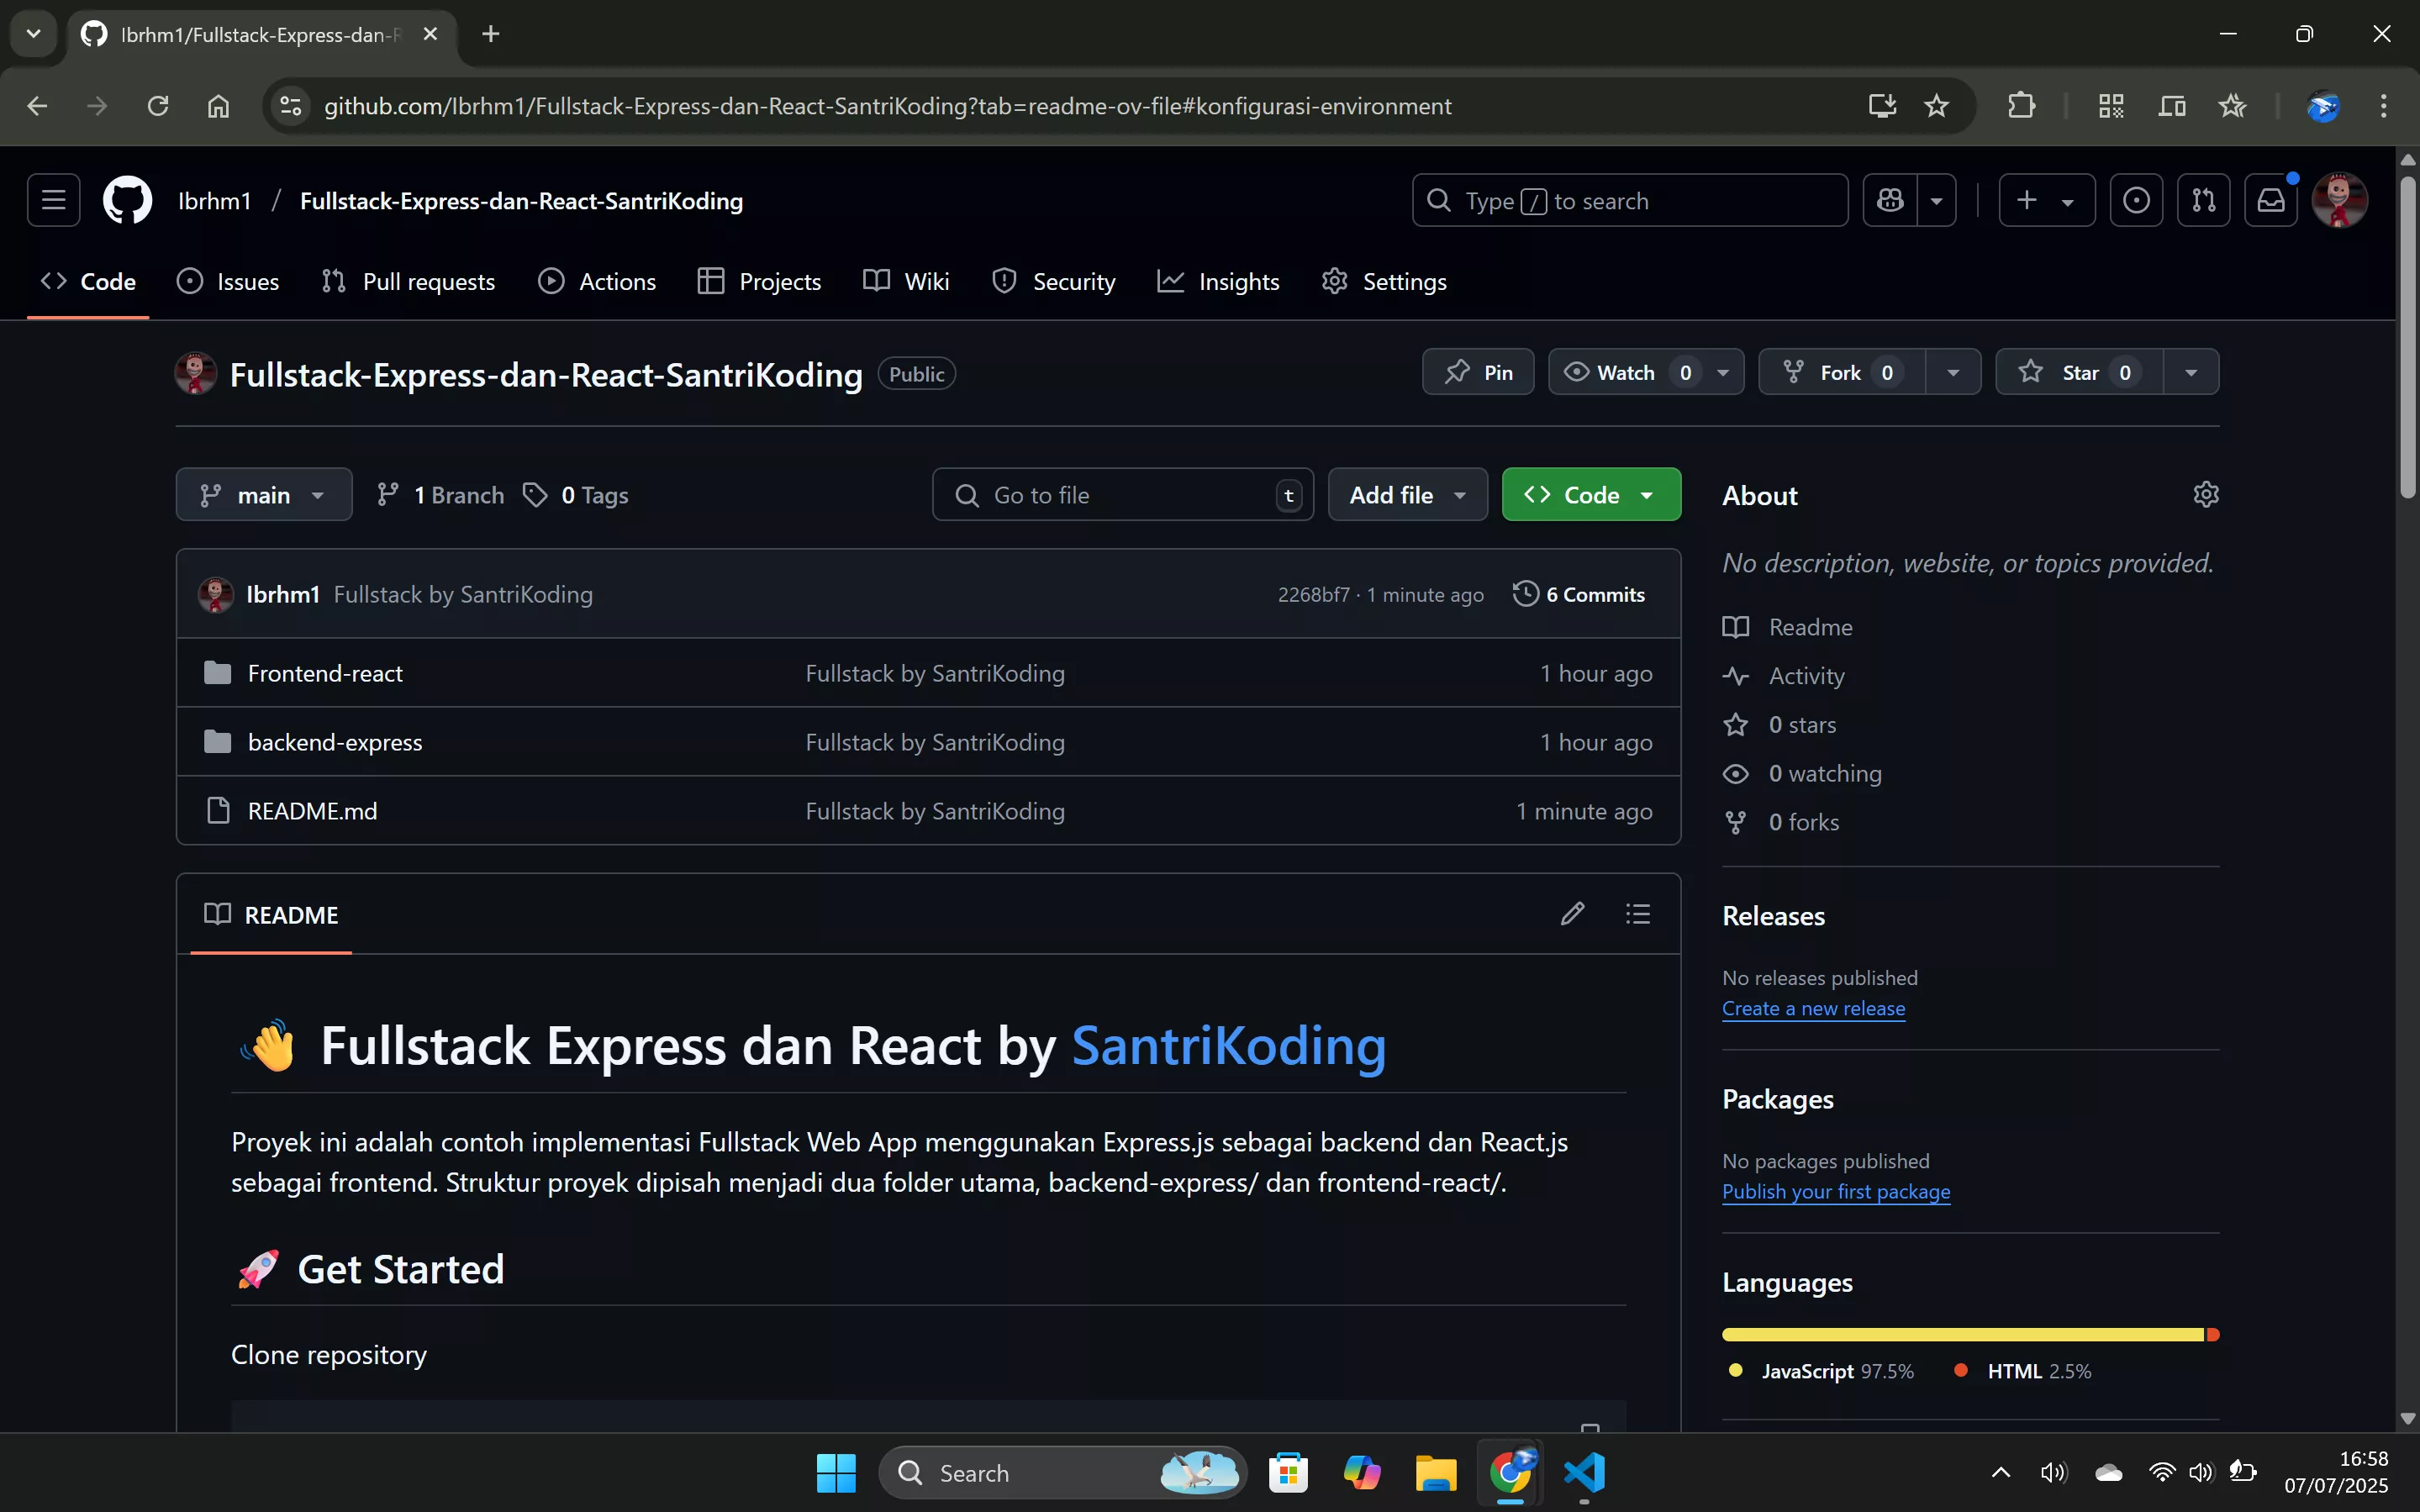
Task: Expand the Fork options dropdown arrow
Action: (1953, 372)
